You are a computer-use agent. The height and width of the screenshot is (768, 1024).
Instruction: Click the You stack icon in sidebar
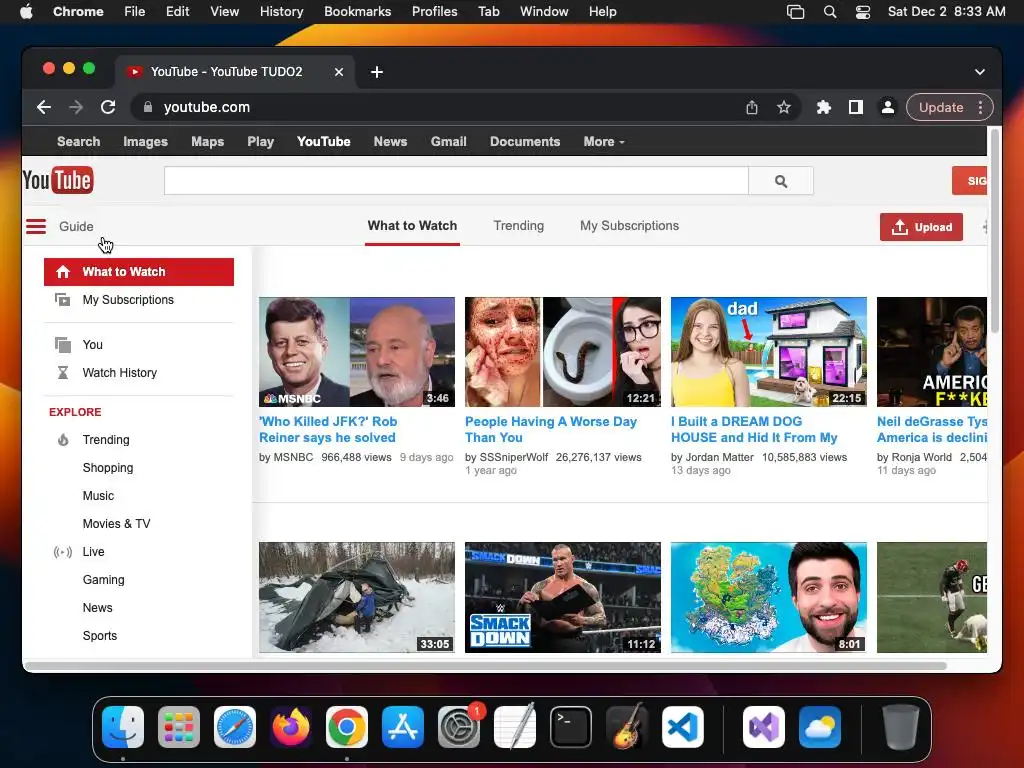(x=63, y=345)
